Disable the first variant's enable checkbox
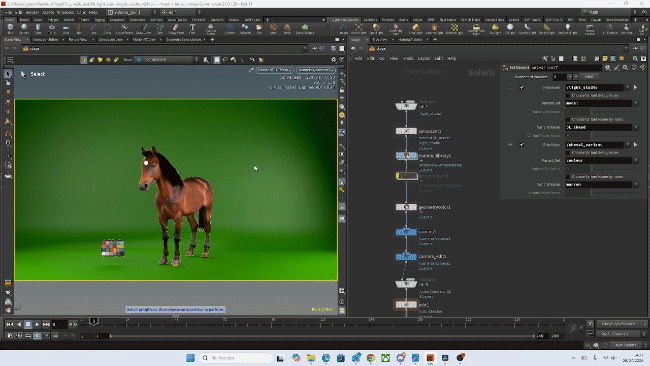 point(521,87)
